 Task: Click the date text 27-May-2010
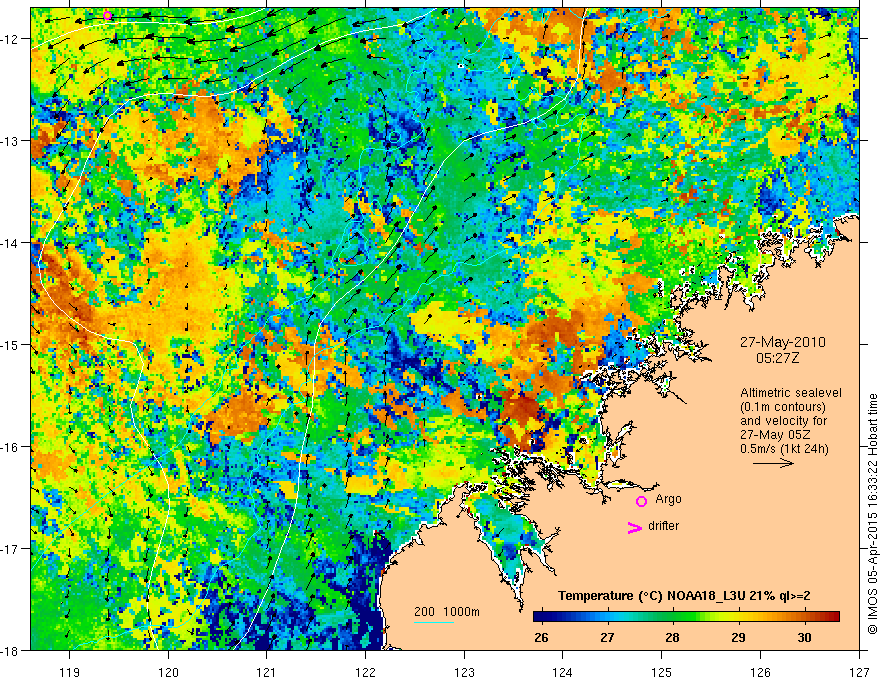pyautogui.click(x=783, y=342)
